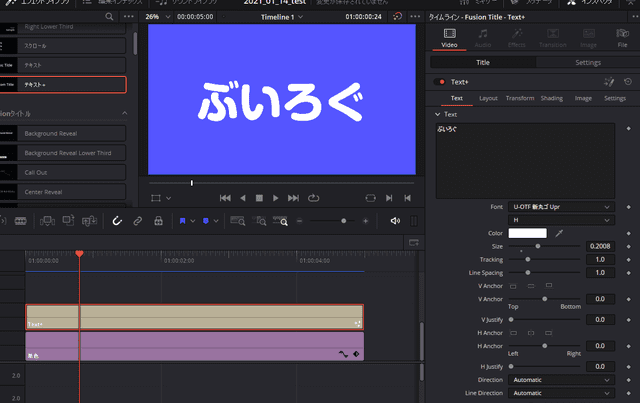Click the white text Color swatch
Screen dimensions: 640x403
pyautogui.click(x=527, y=233)
